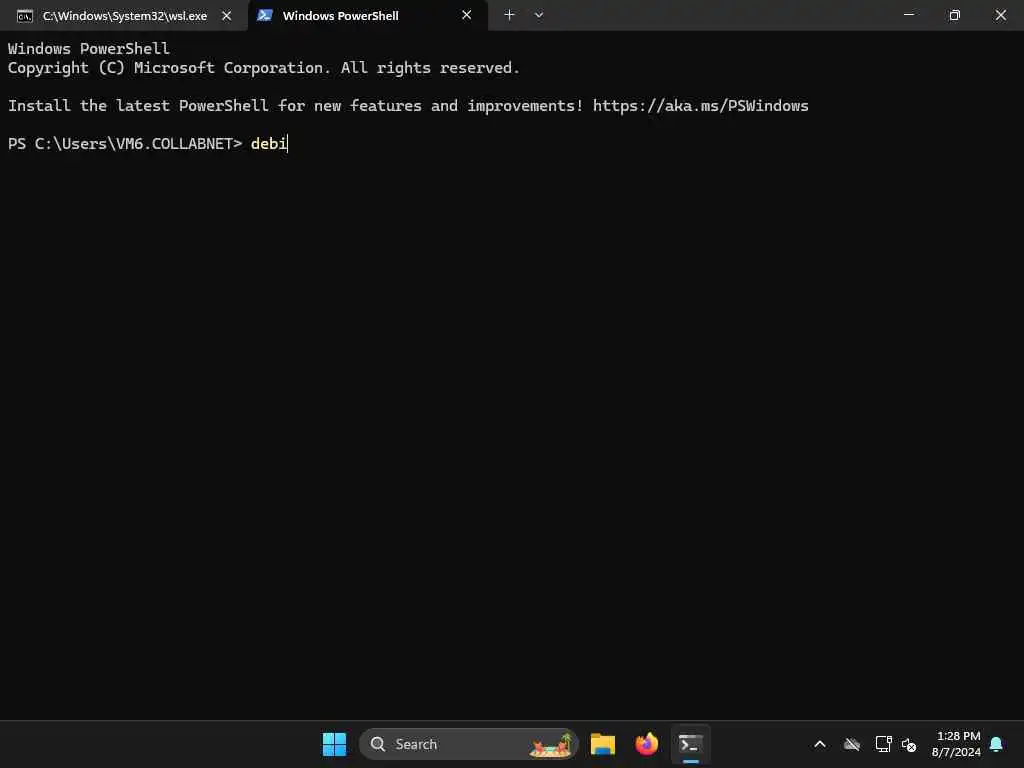1024x768 pixels.
Task: Open the https://aka.ms/PSWindows link
Action: click(x=701, y=106)
